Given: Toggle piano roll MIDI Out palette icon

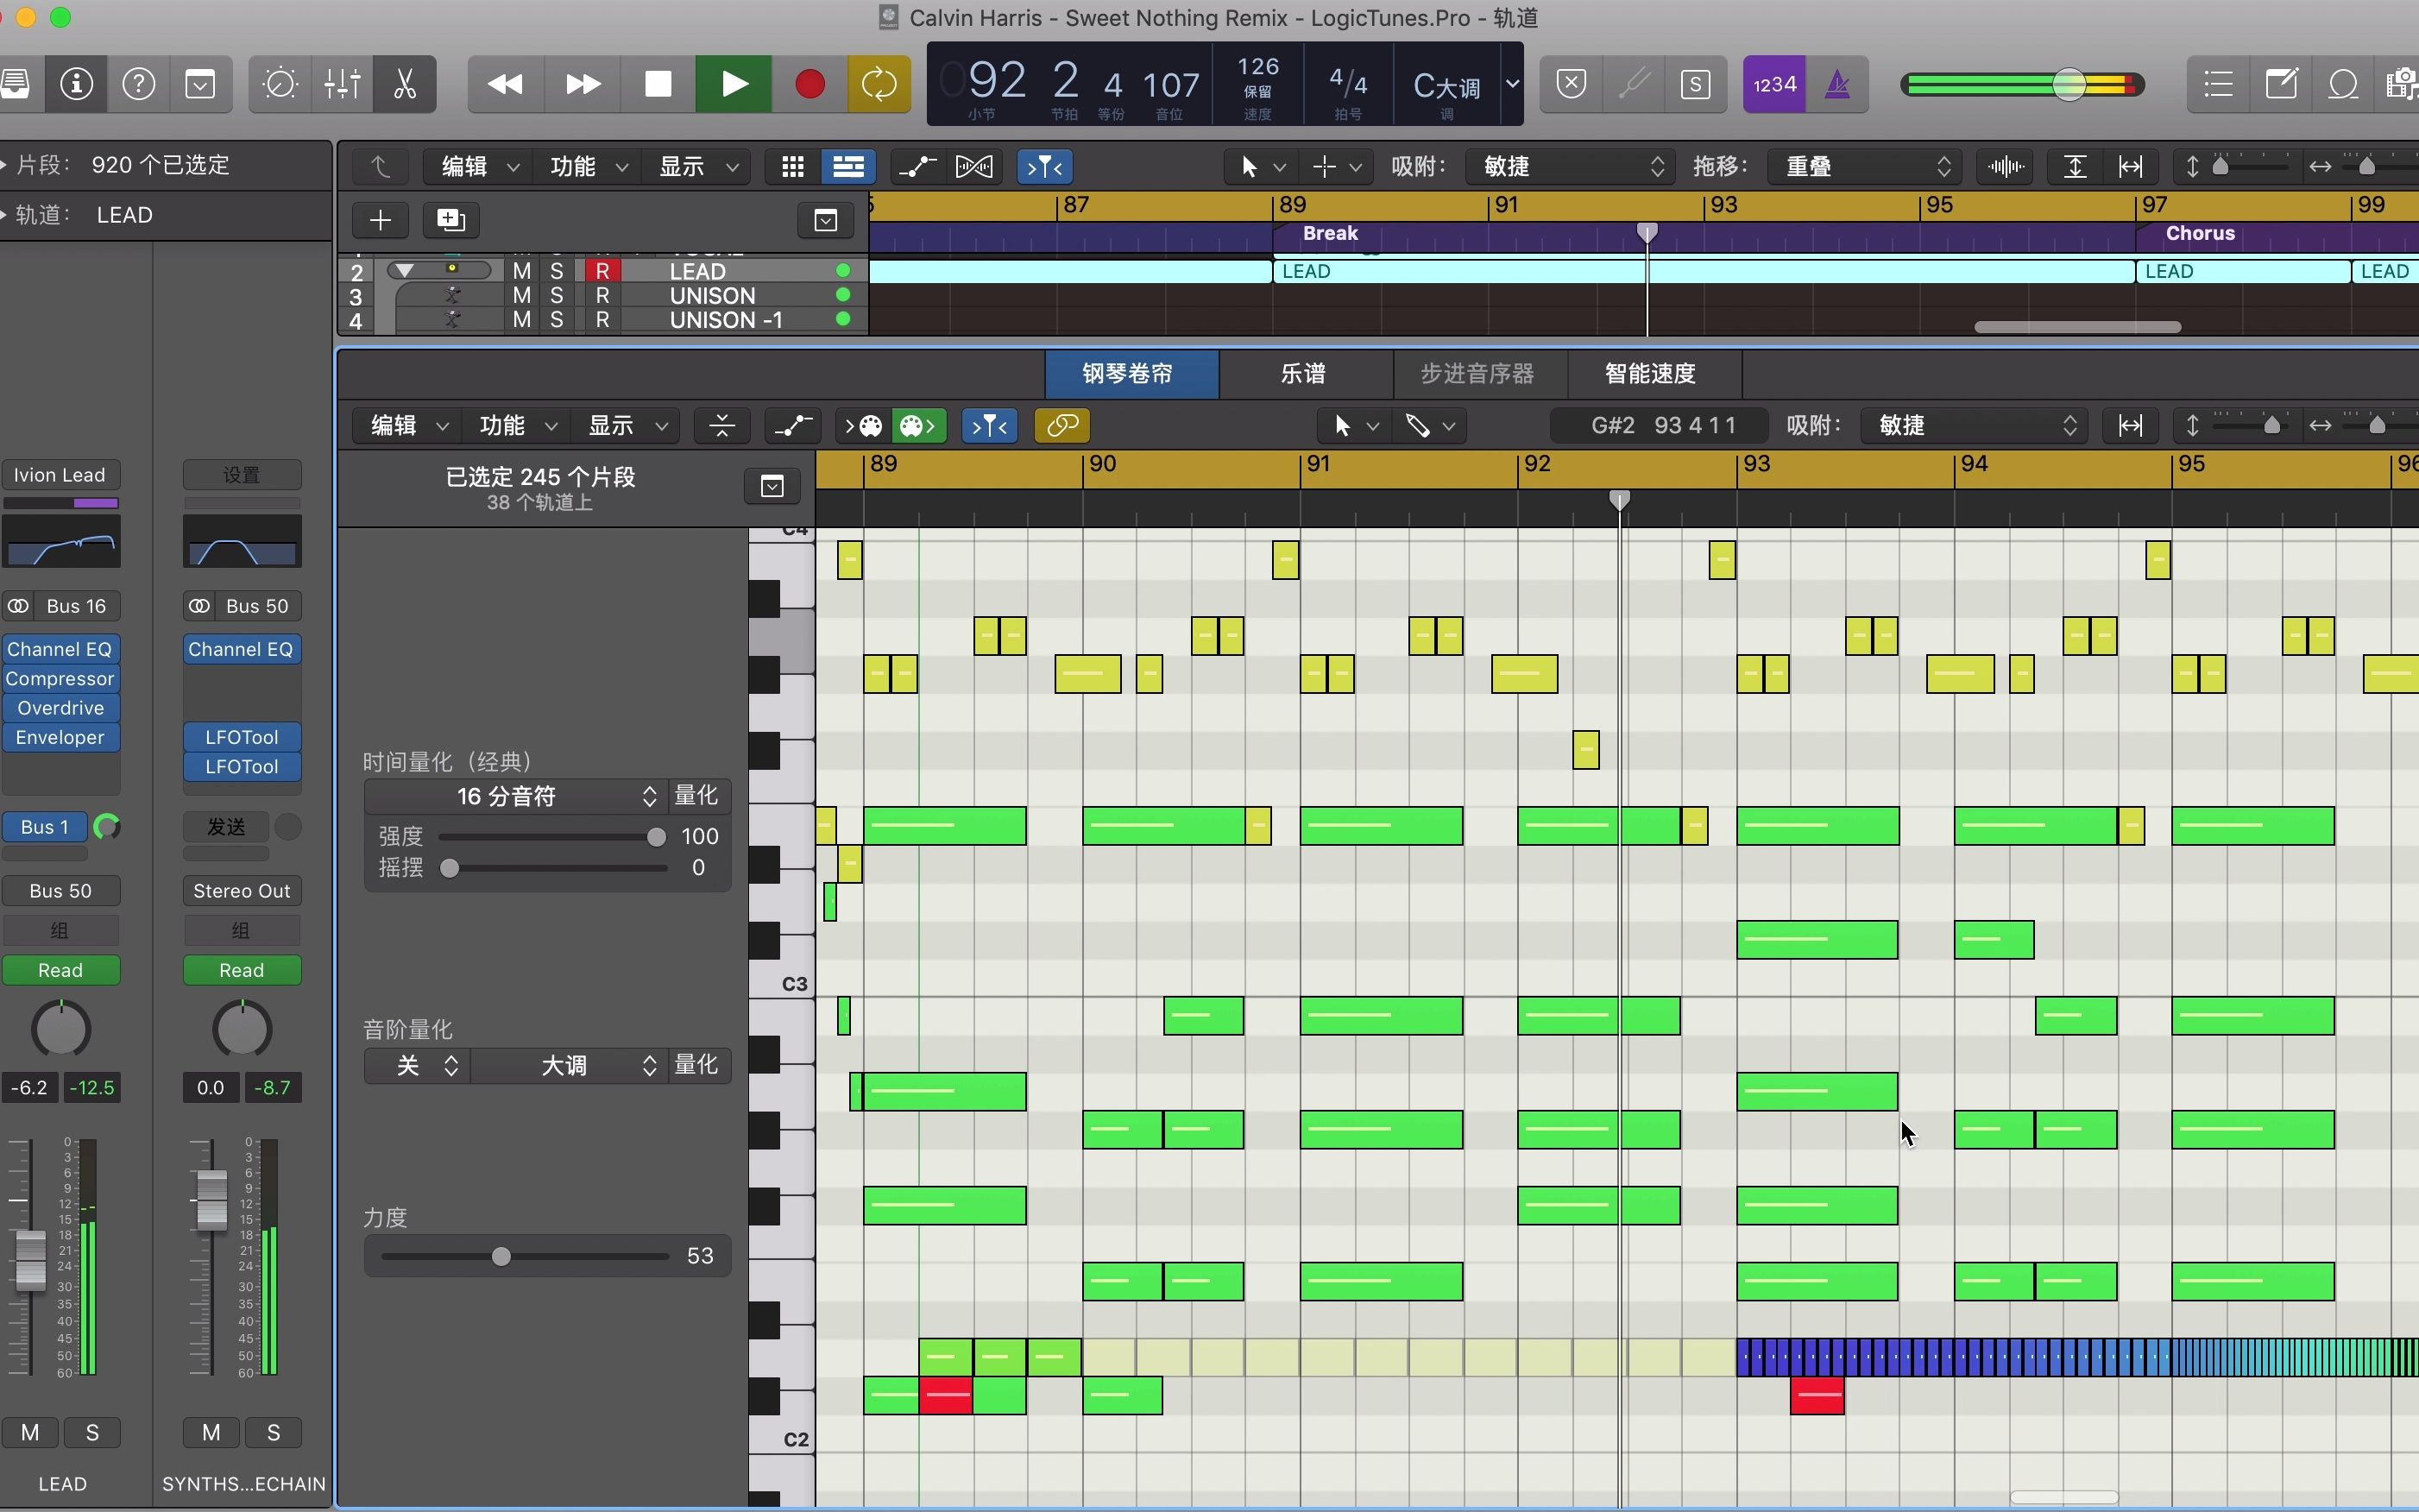Looking at the screenshot, I should (x=919, y=425).
